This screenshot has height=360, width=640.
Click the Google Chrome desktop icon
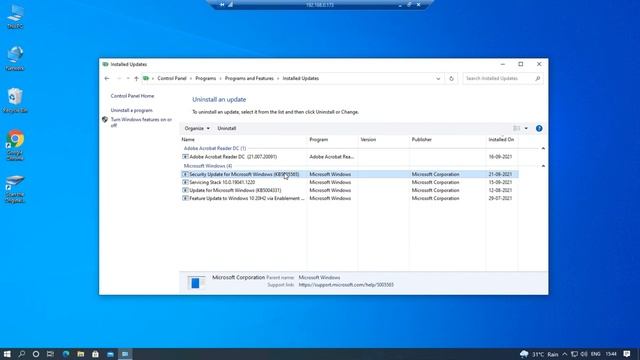tap(15, 145)
